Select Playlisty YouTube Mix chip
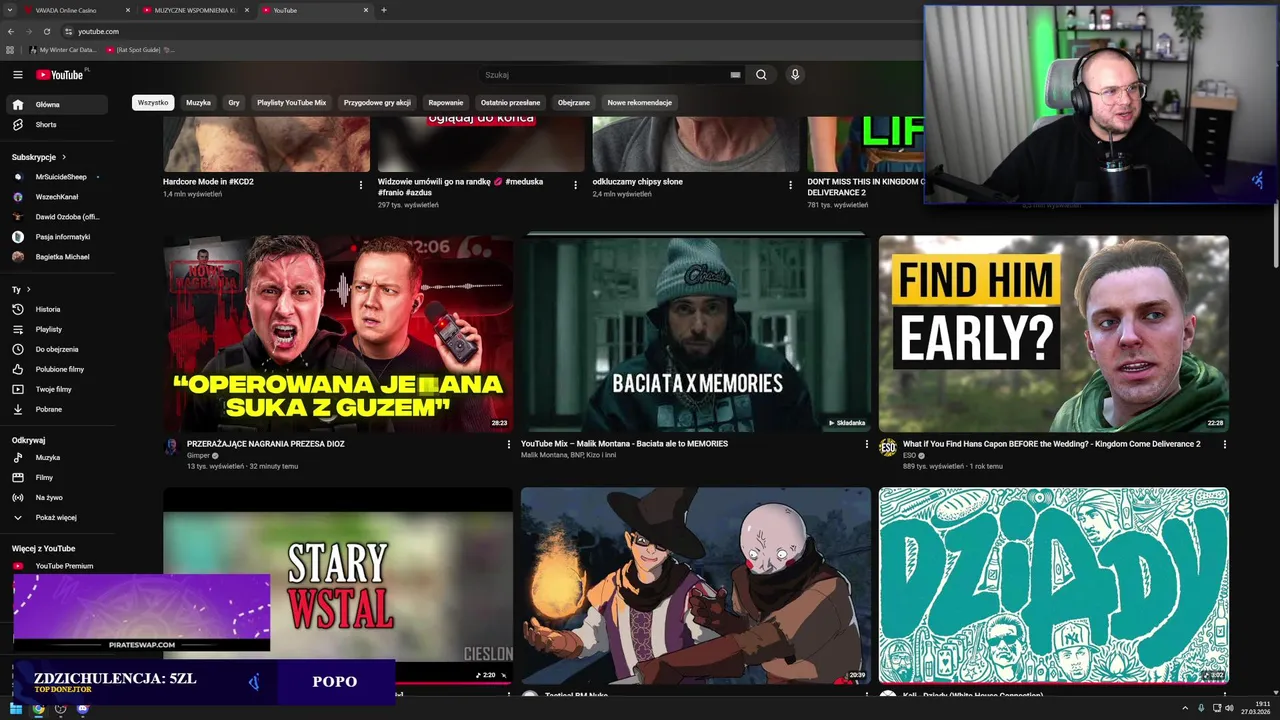The image size is (1280, 720). (291, 102)
